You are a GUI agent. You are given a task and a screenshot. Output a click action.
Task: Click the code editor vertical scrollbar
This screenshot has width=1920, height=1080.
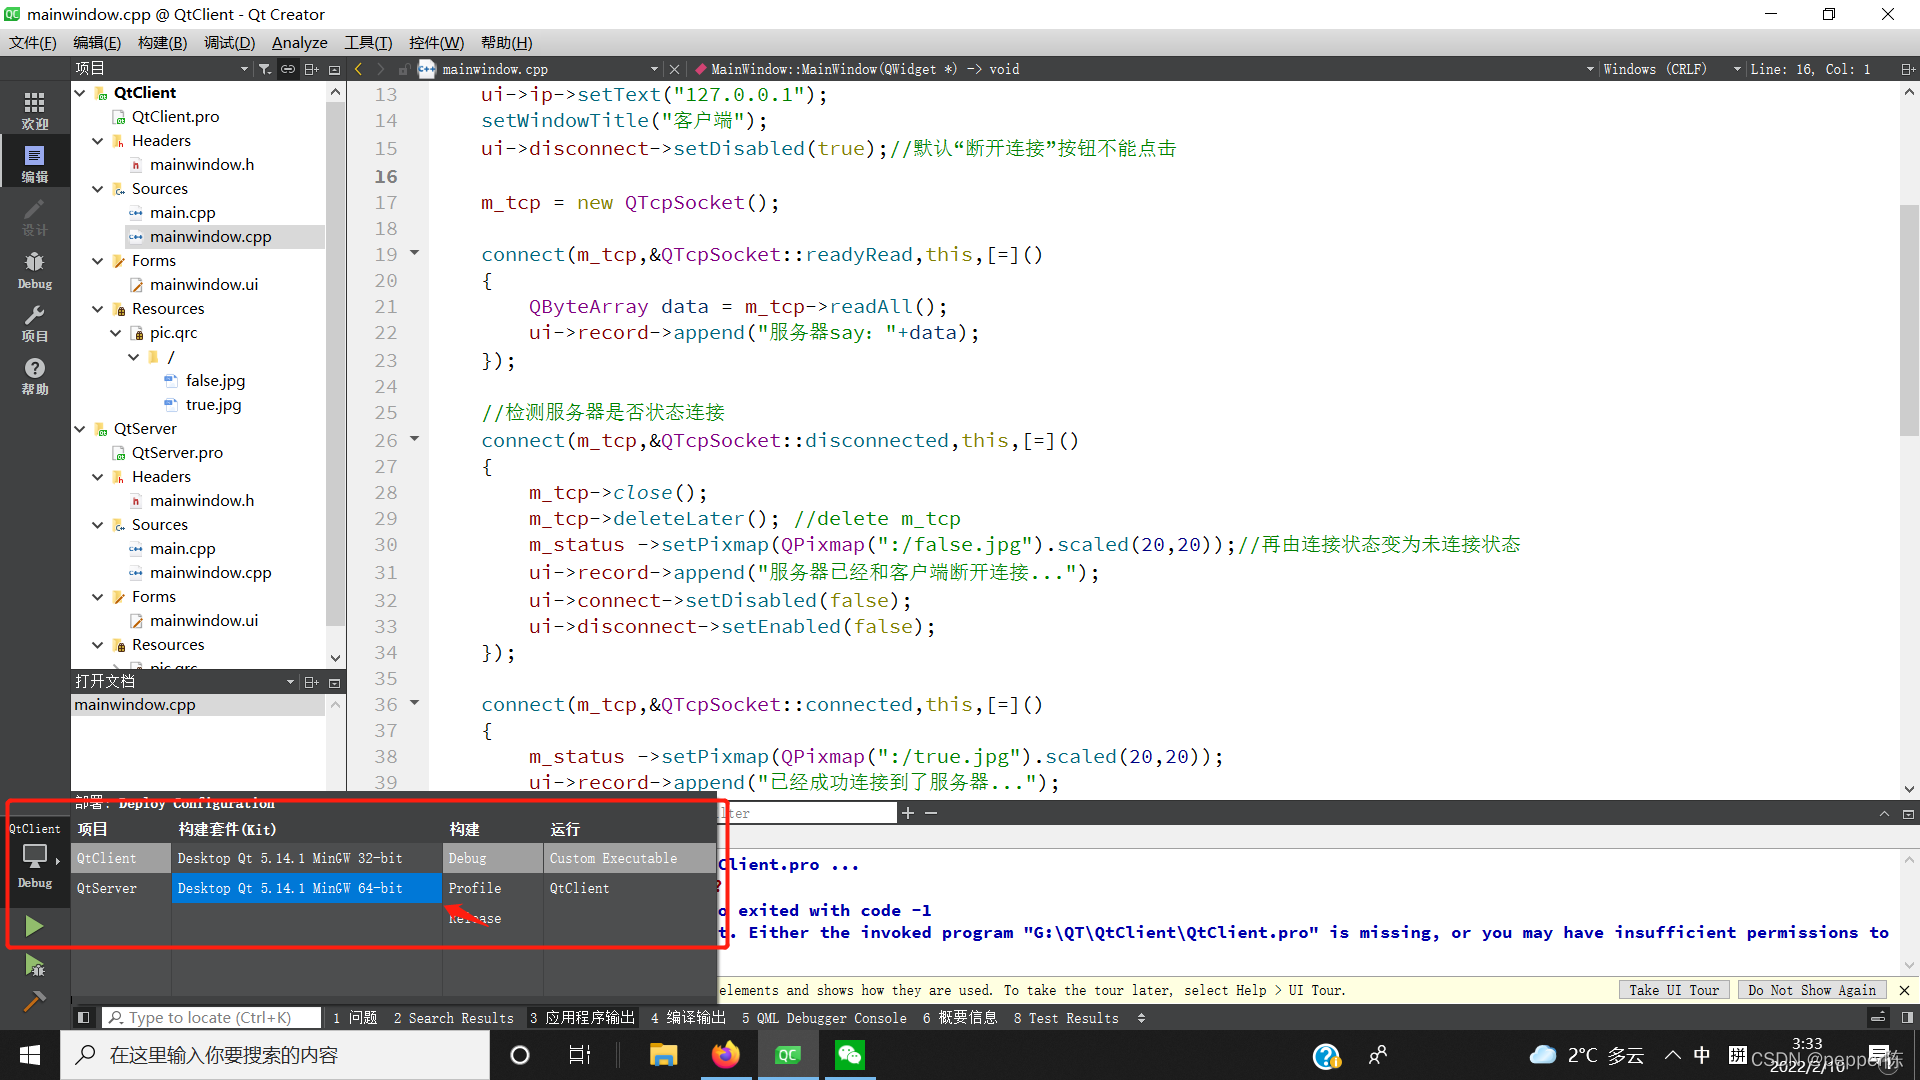[1909, 320]
